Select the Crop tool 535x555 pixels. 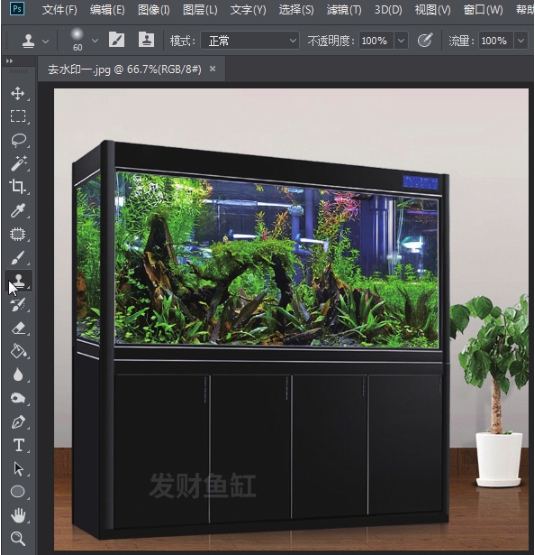pyautogui.click(x=17, y=186)
